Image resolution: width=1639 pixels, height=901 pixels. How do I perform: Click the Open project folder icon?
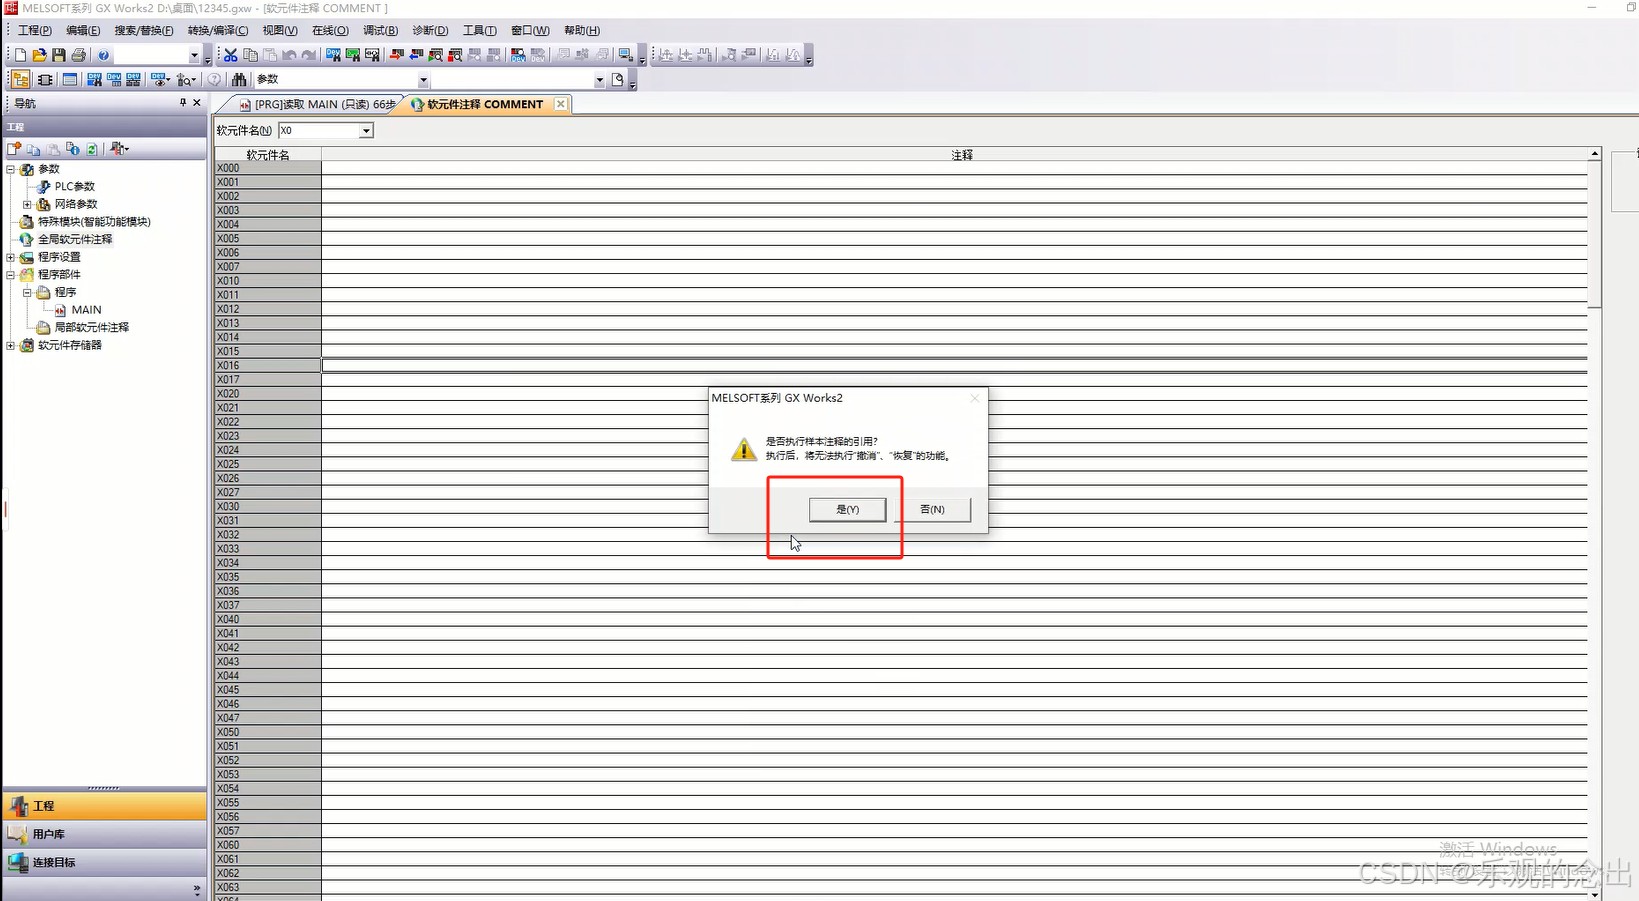39,55
